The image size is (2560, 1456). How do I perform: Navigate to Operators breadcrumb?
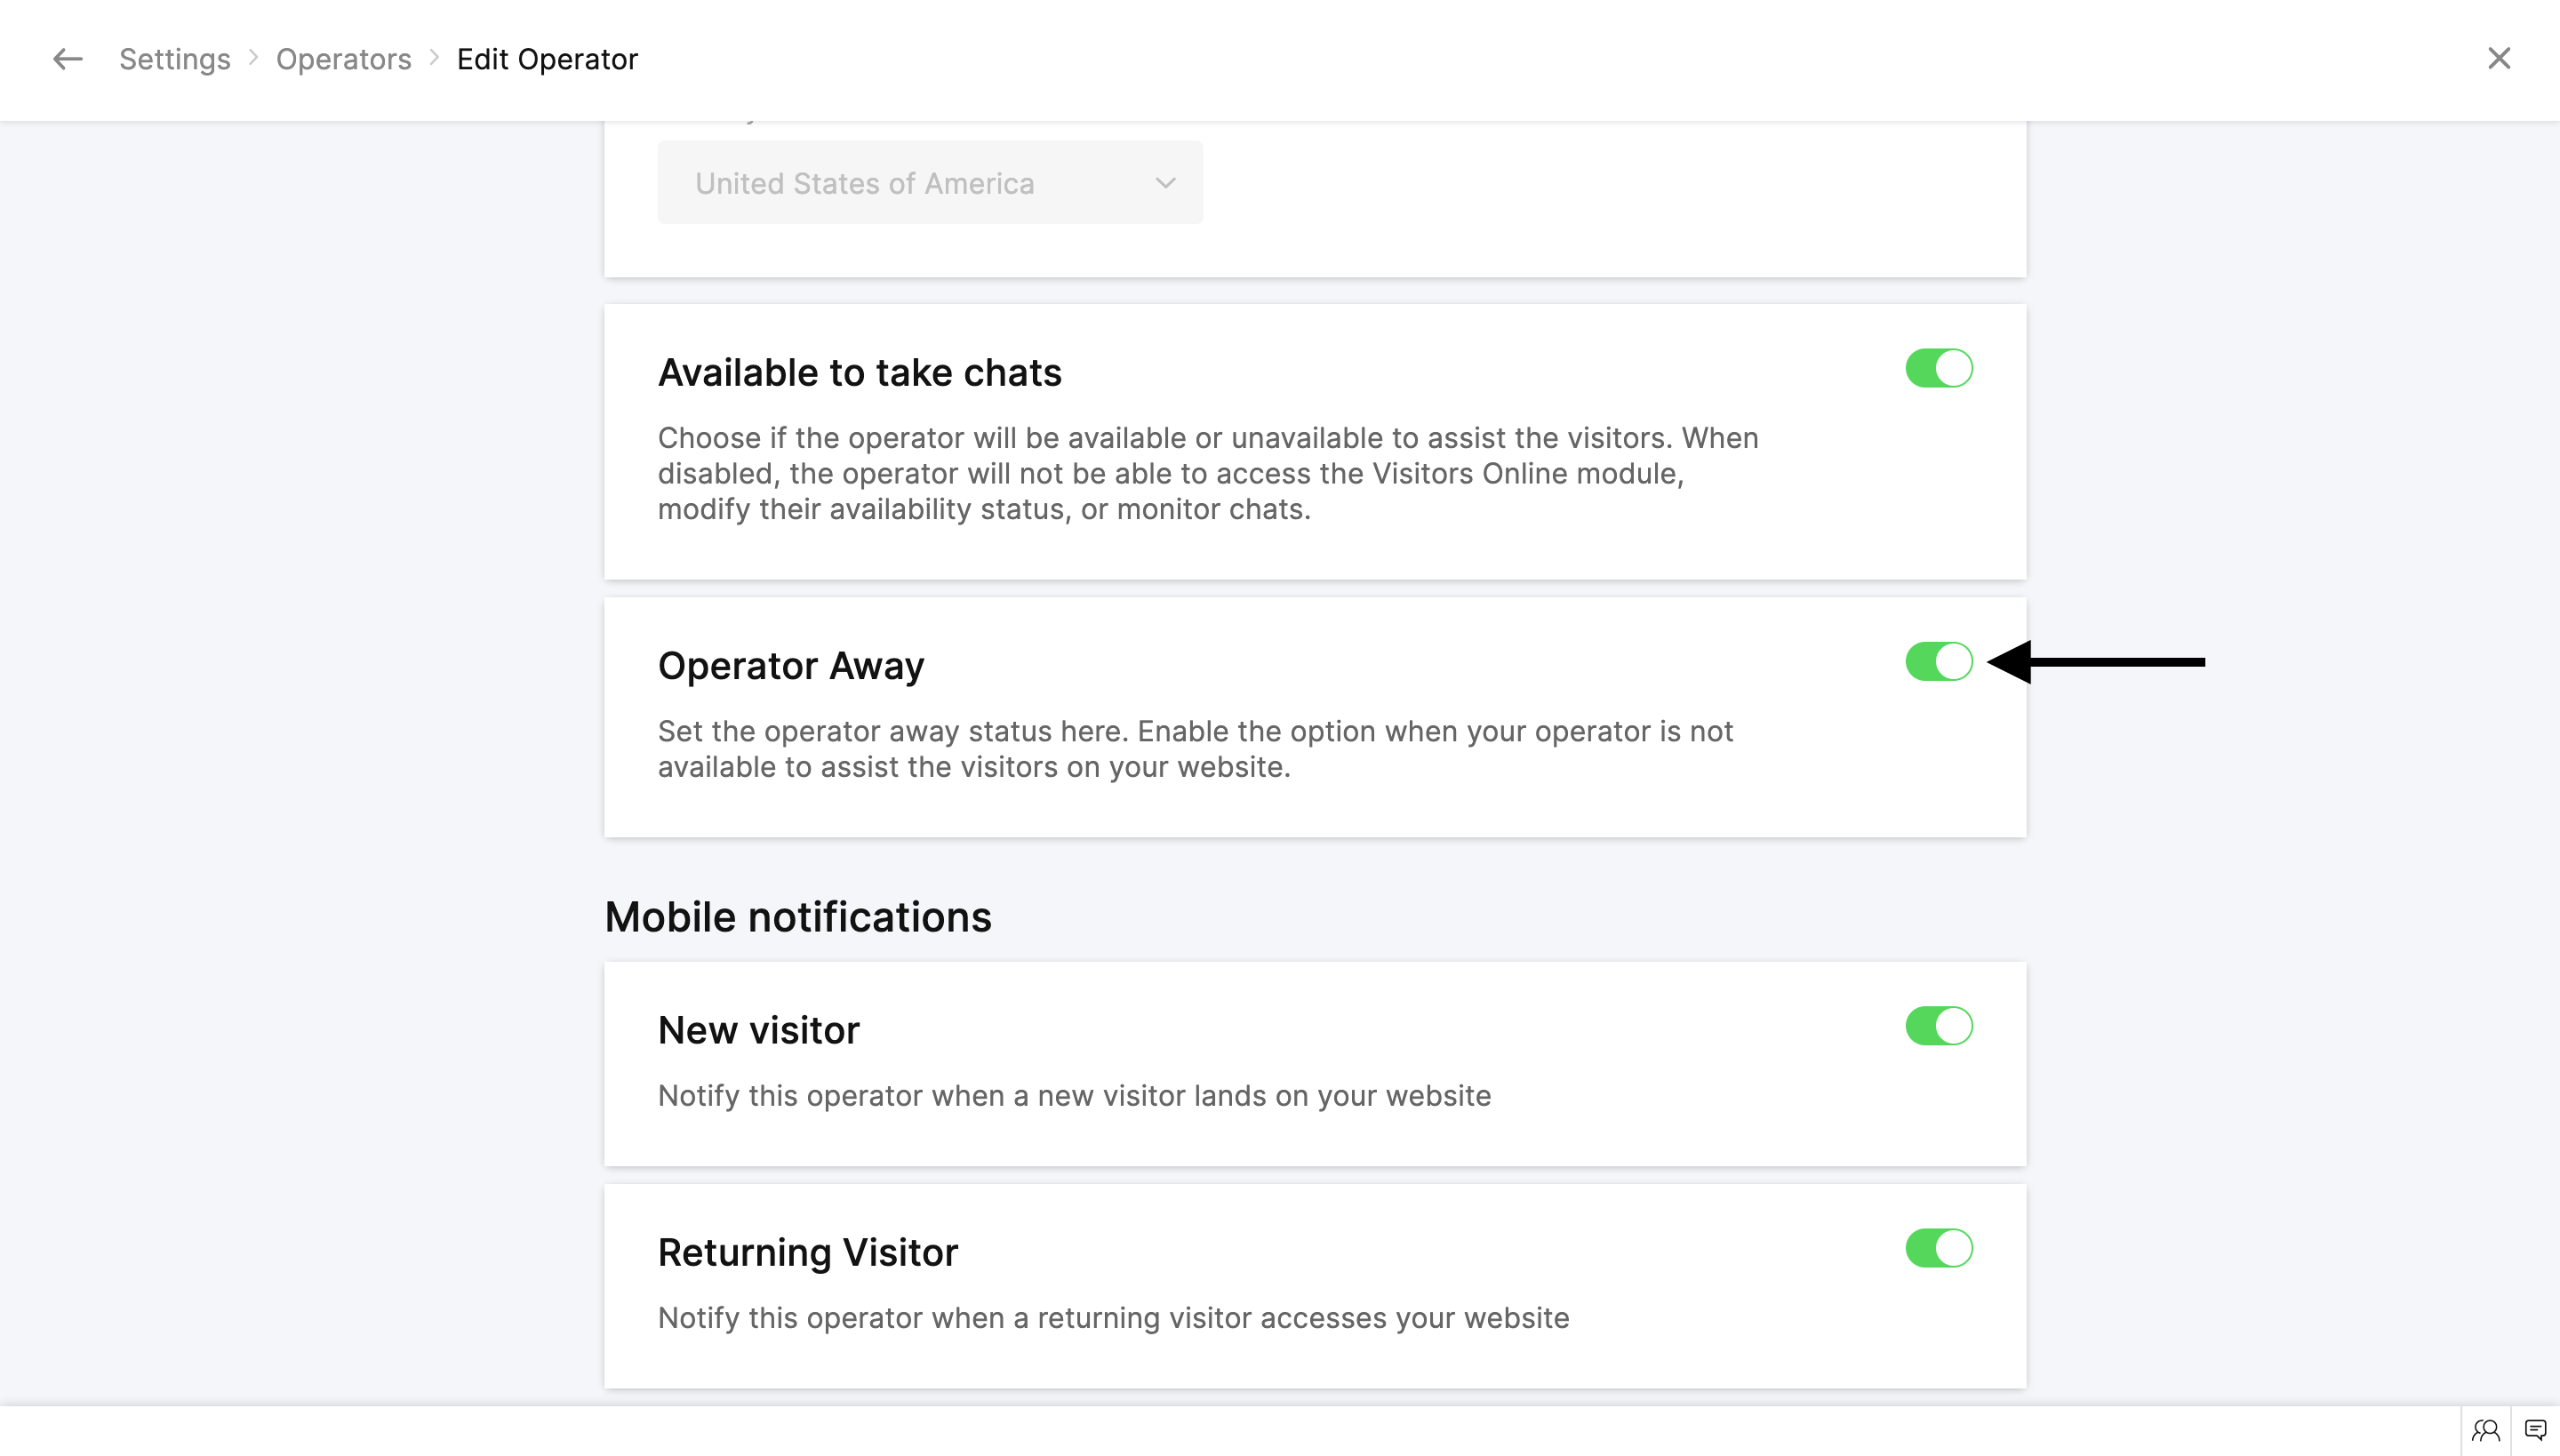click(x=343, y=59)
